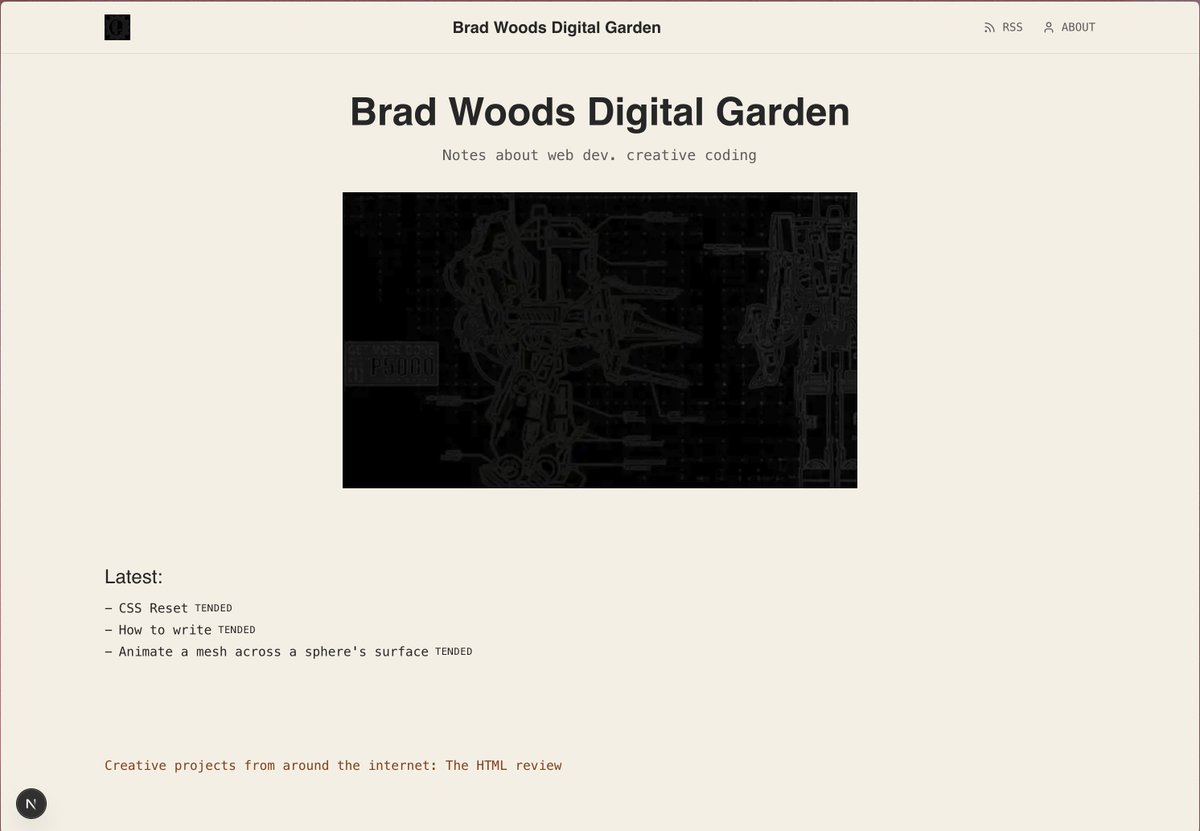
Task: Click the Latest: section heading
Action: coord(133,577)
